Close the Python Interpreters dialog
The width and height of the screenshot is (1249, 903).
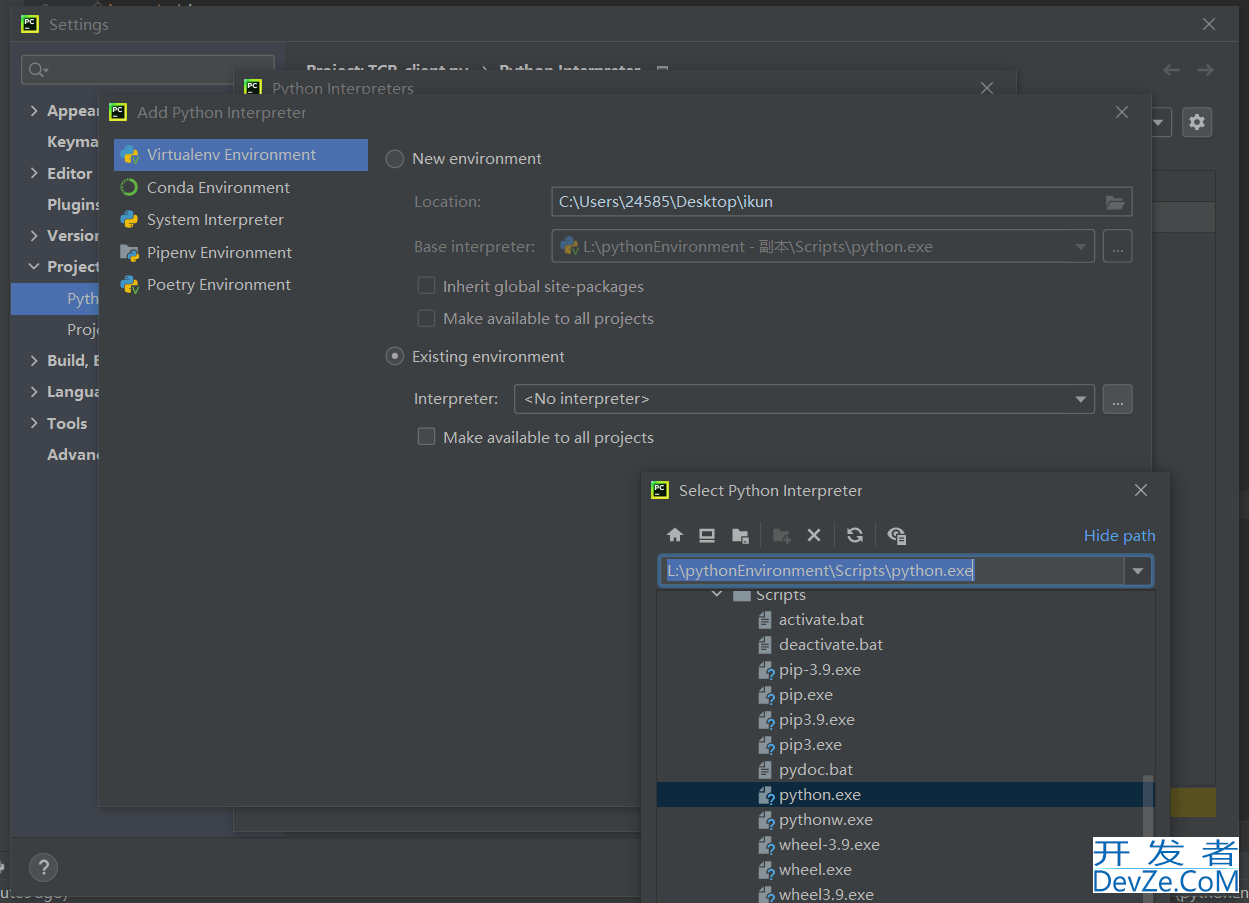click(987, 88)
